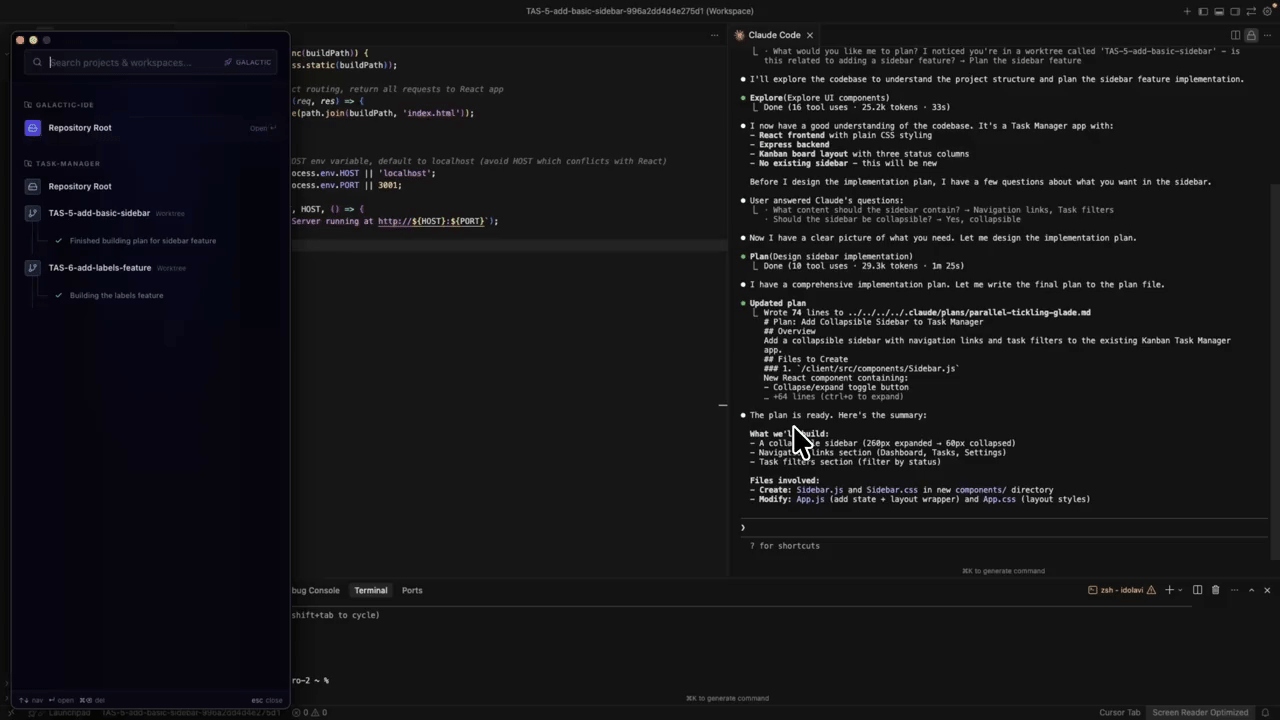This screenshot has width=1280, height=720.
Task: Split the editor with split icon
Action: (x=1235, y=35)
